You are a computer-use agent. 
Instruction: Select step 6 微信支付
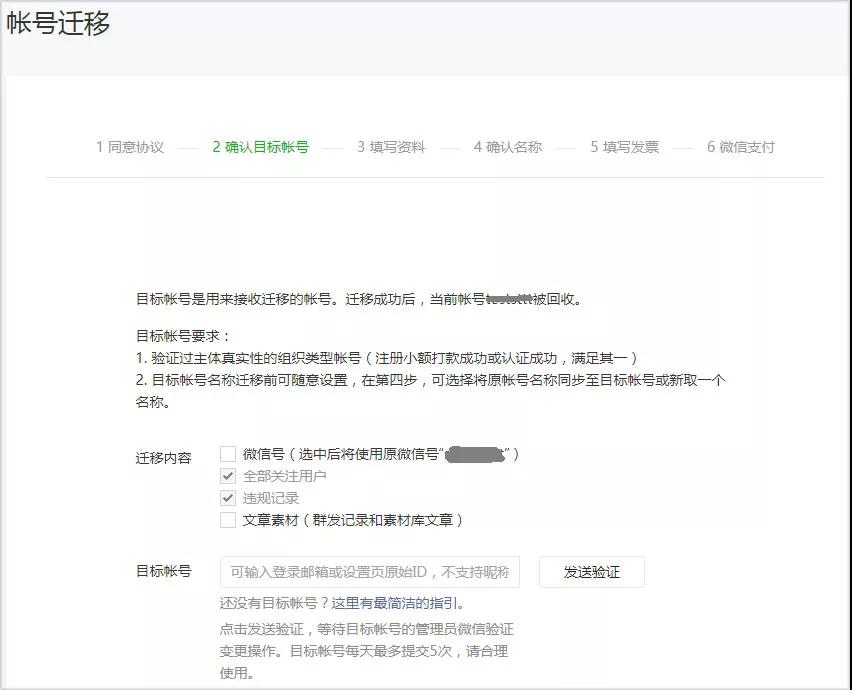741,147
